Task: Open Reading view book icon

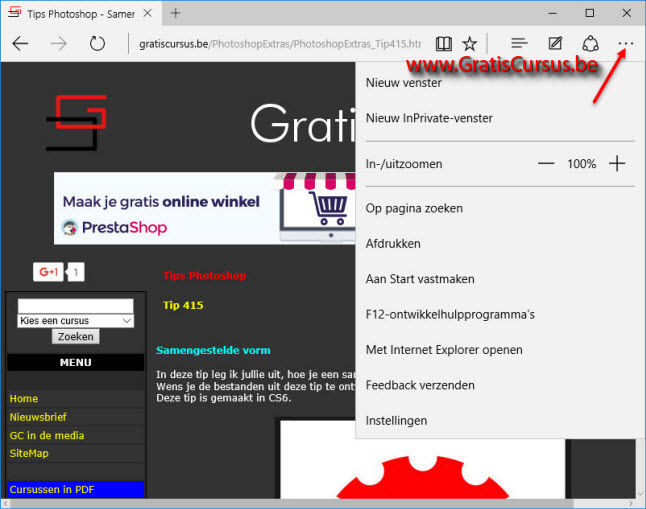Action: (x=444, y=43)
